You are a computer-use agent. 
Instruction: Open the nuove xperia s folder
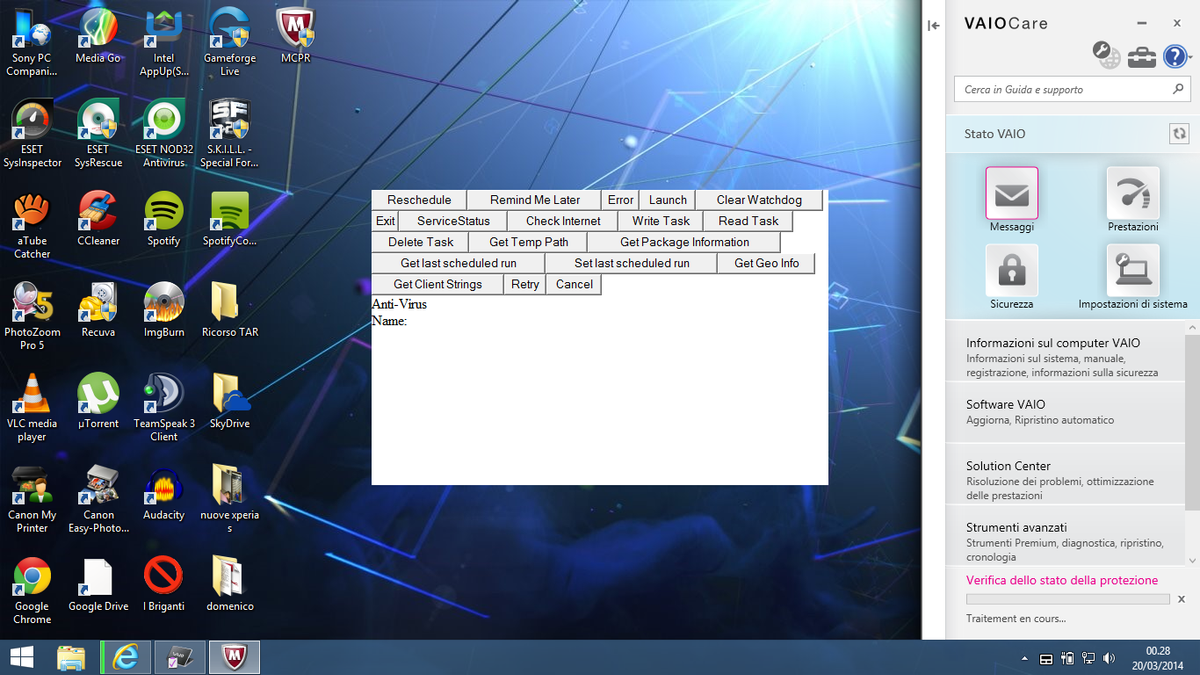[230, 499]
